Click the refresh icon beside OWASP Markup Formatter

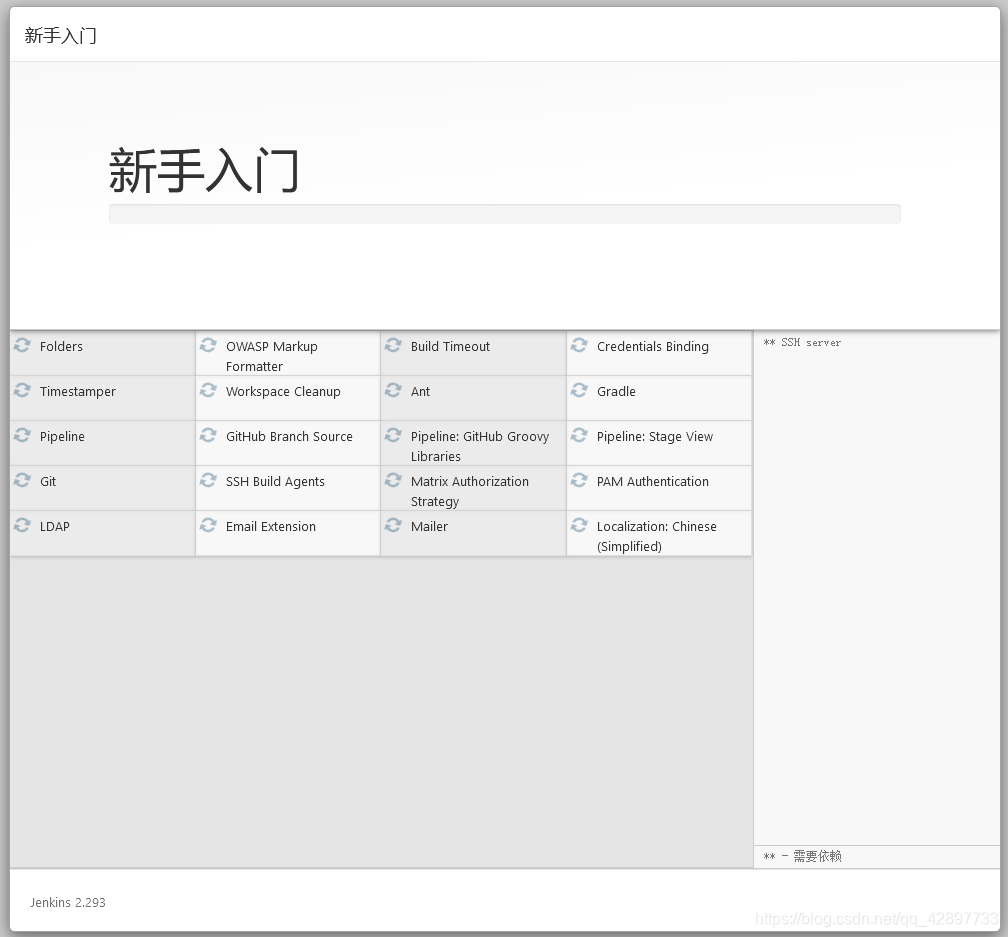208,345
